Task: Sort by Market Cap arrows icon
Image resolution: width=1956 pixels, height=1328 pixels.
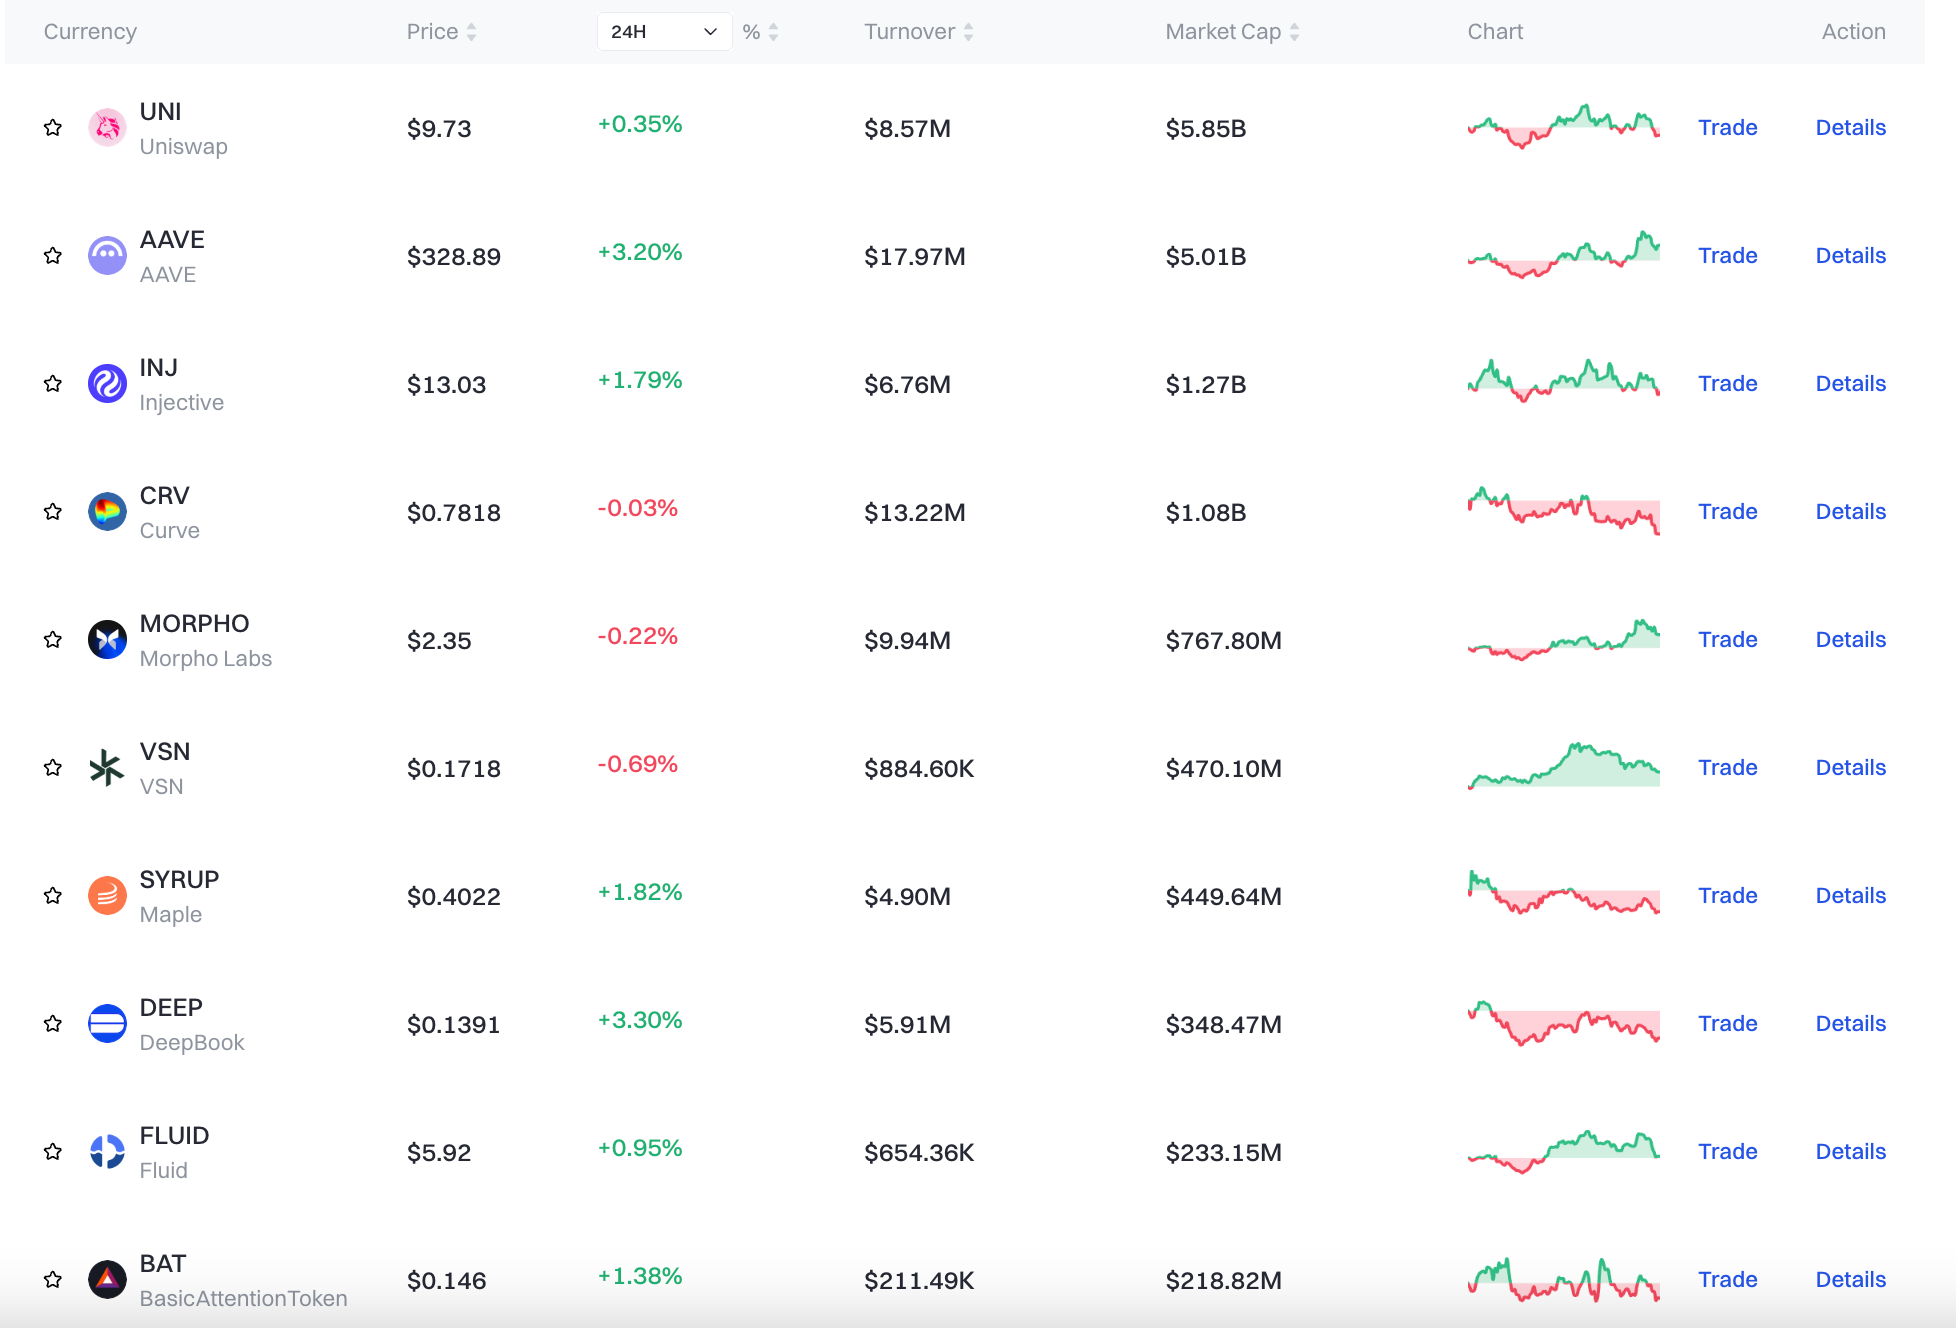Action: tap(1294, 32)
